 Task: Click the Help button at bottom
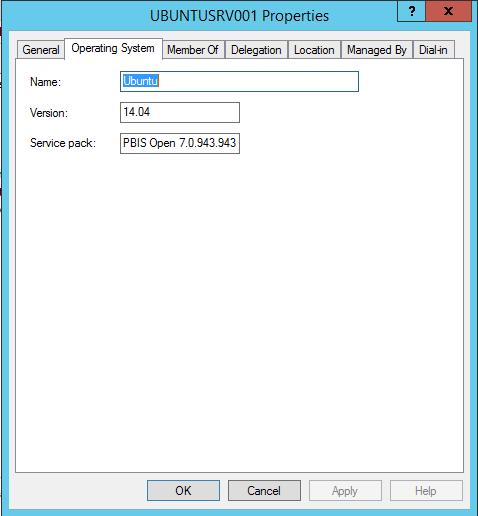point(426,490)
